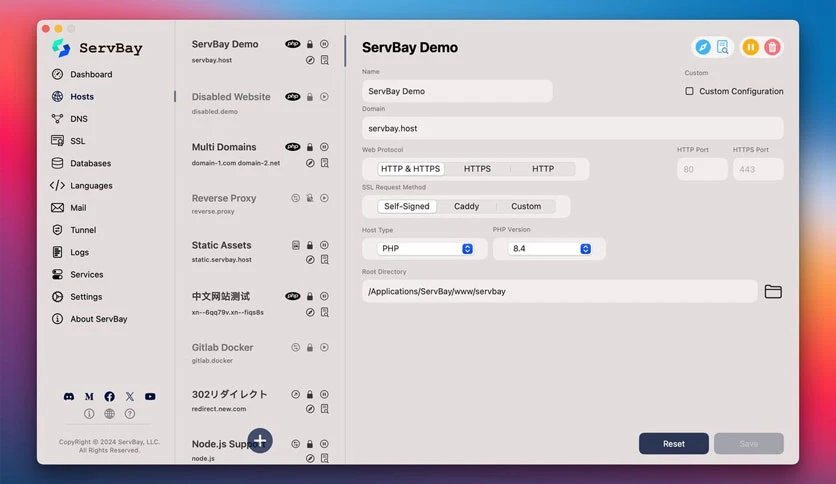This screenshot has width=836, height=484.
Task: Click the Name input field
Action: [457, 91]
